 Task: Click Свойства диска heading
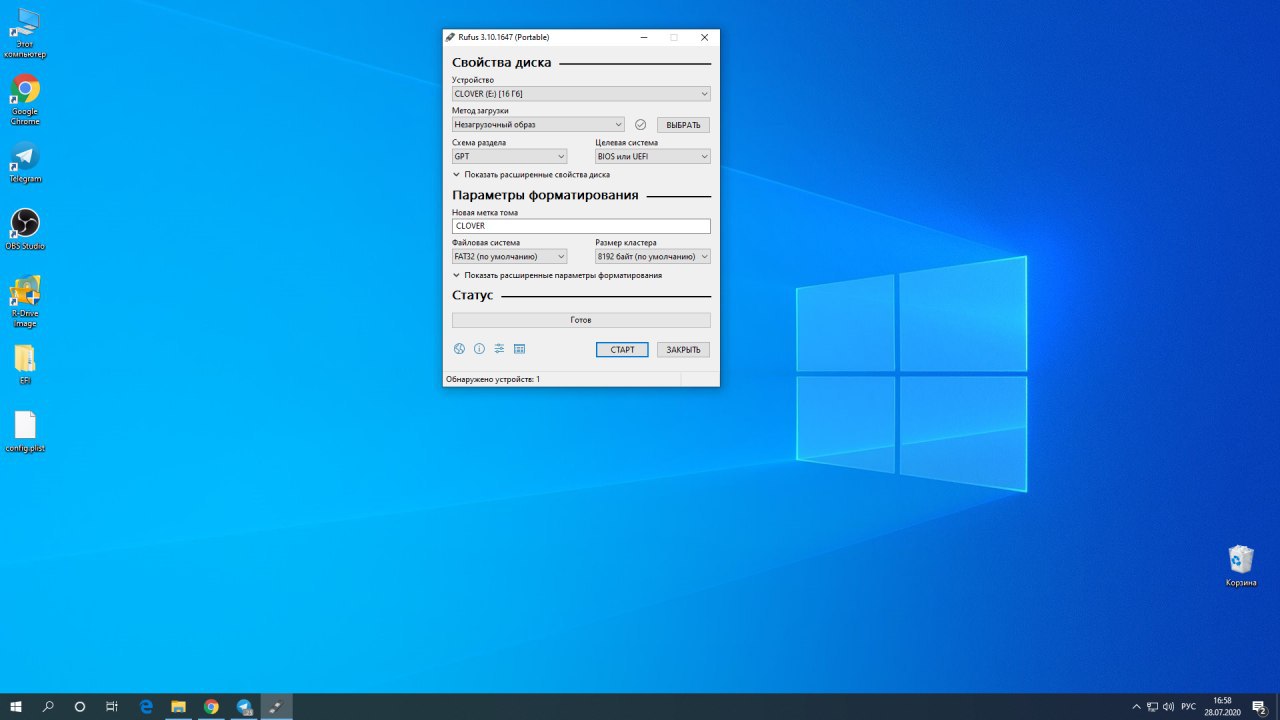point(501,62)
